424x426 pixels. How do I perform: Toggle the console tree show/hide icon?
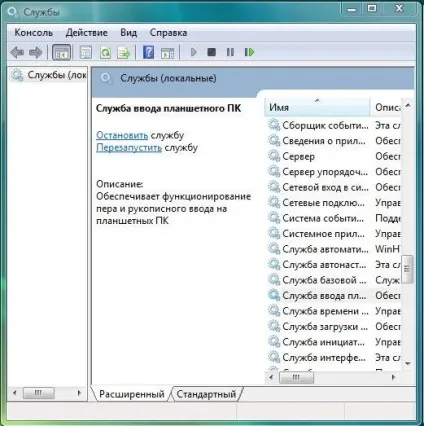(x=61, y=52)
